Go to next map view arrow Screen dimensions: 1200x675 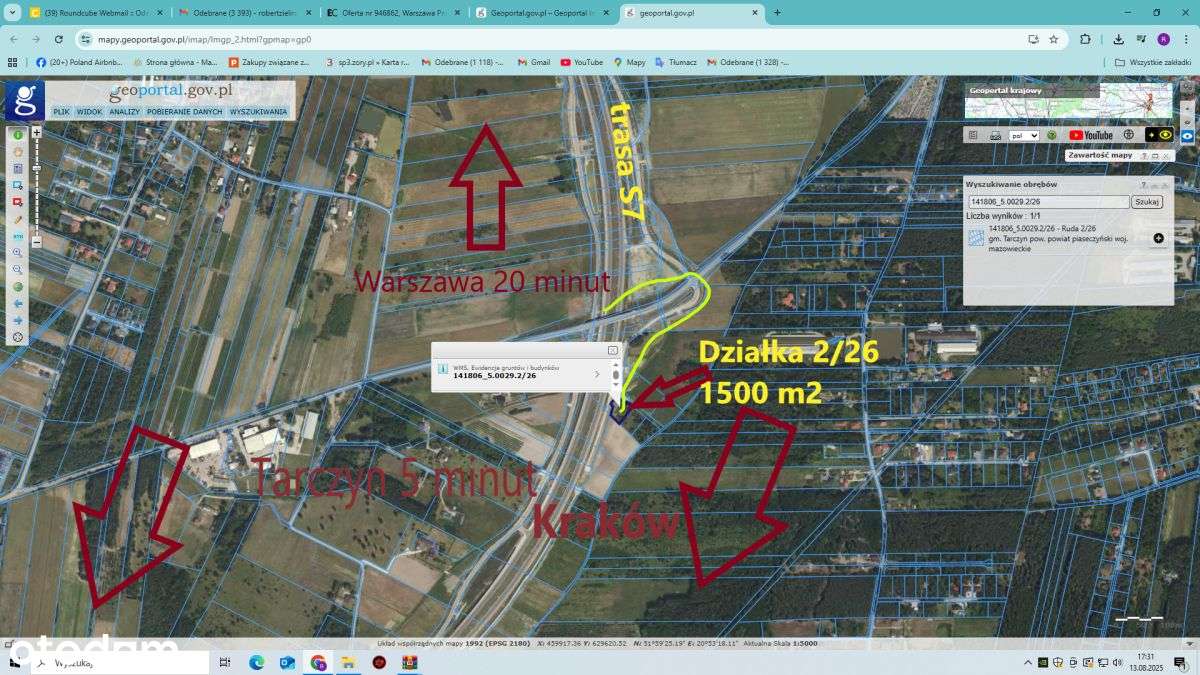pos(18,321)
